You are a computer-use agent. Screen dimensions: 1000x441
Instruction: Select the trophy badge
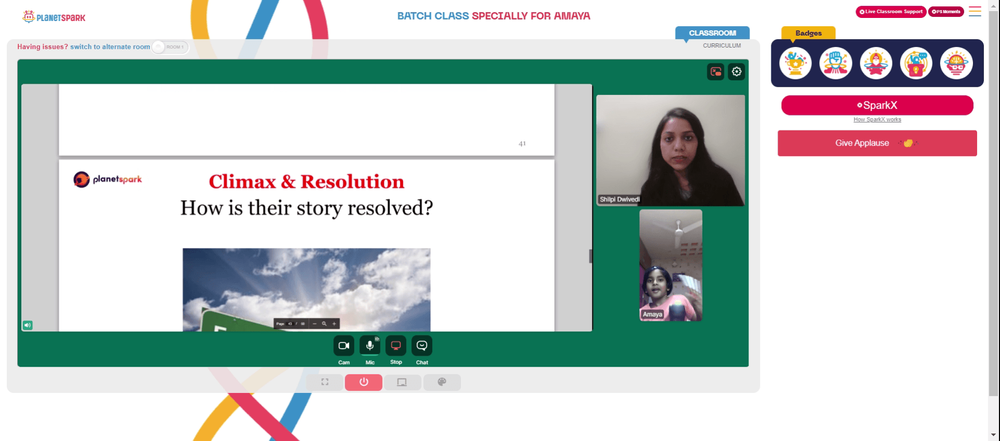tap(795, 63)
